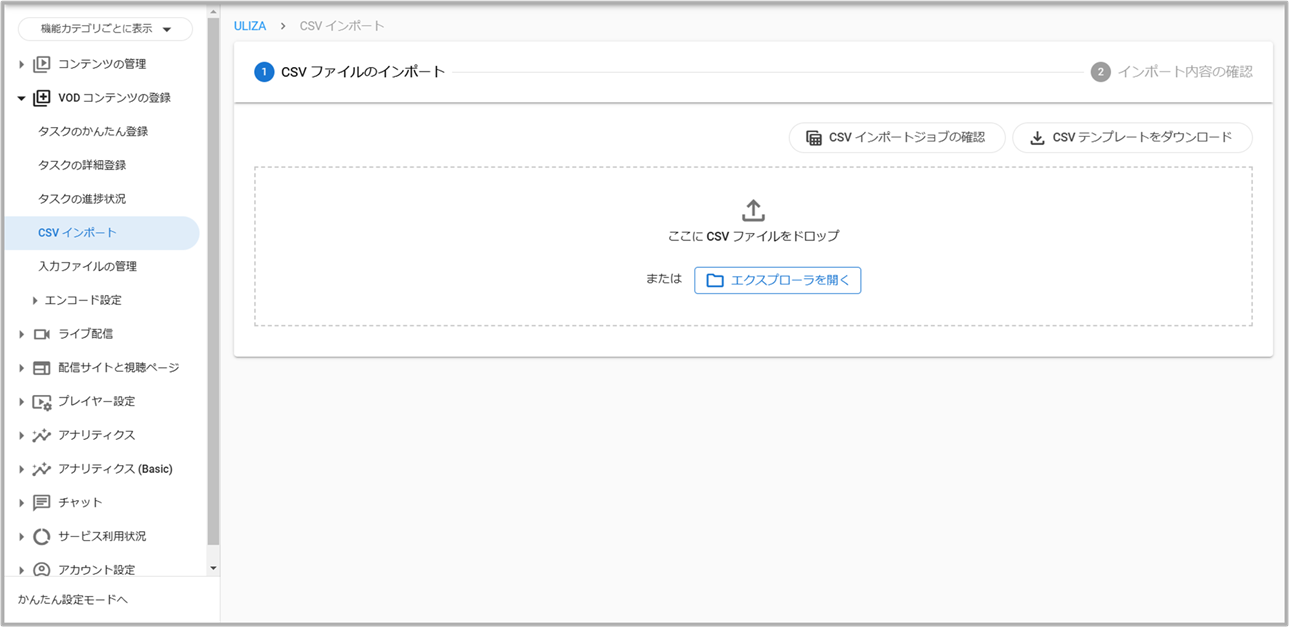Open 入力ファイルの管理 menu item
This screenshot has height=627, width=1289.
(x=87, y=267)
